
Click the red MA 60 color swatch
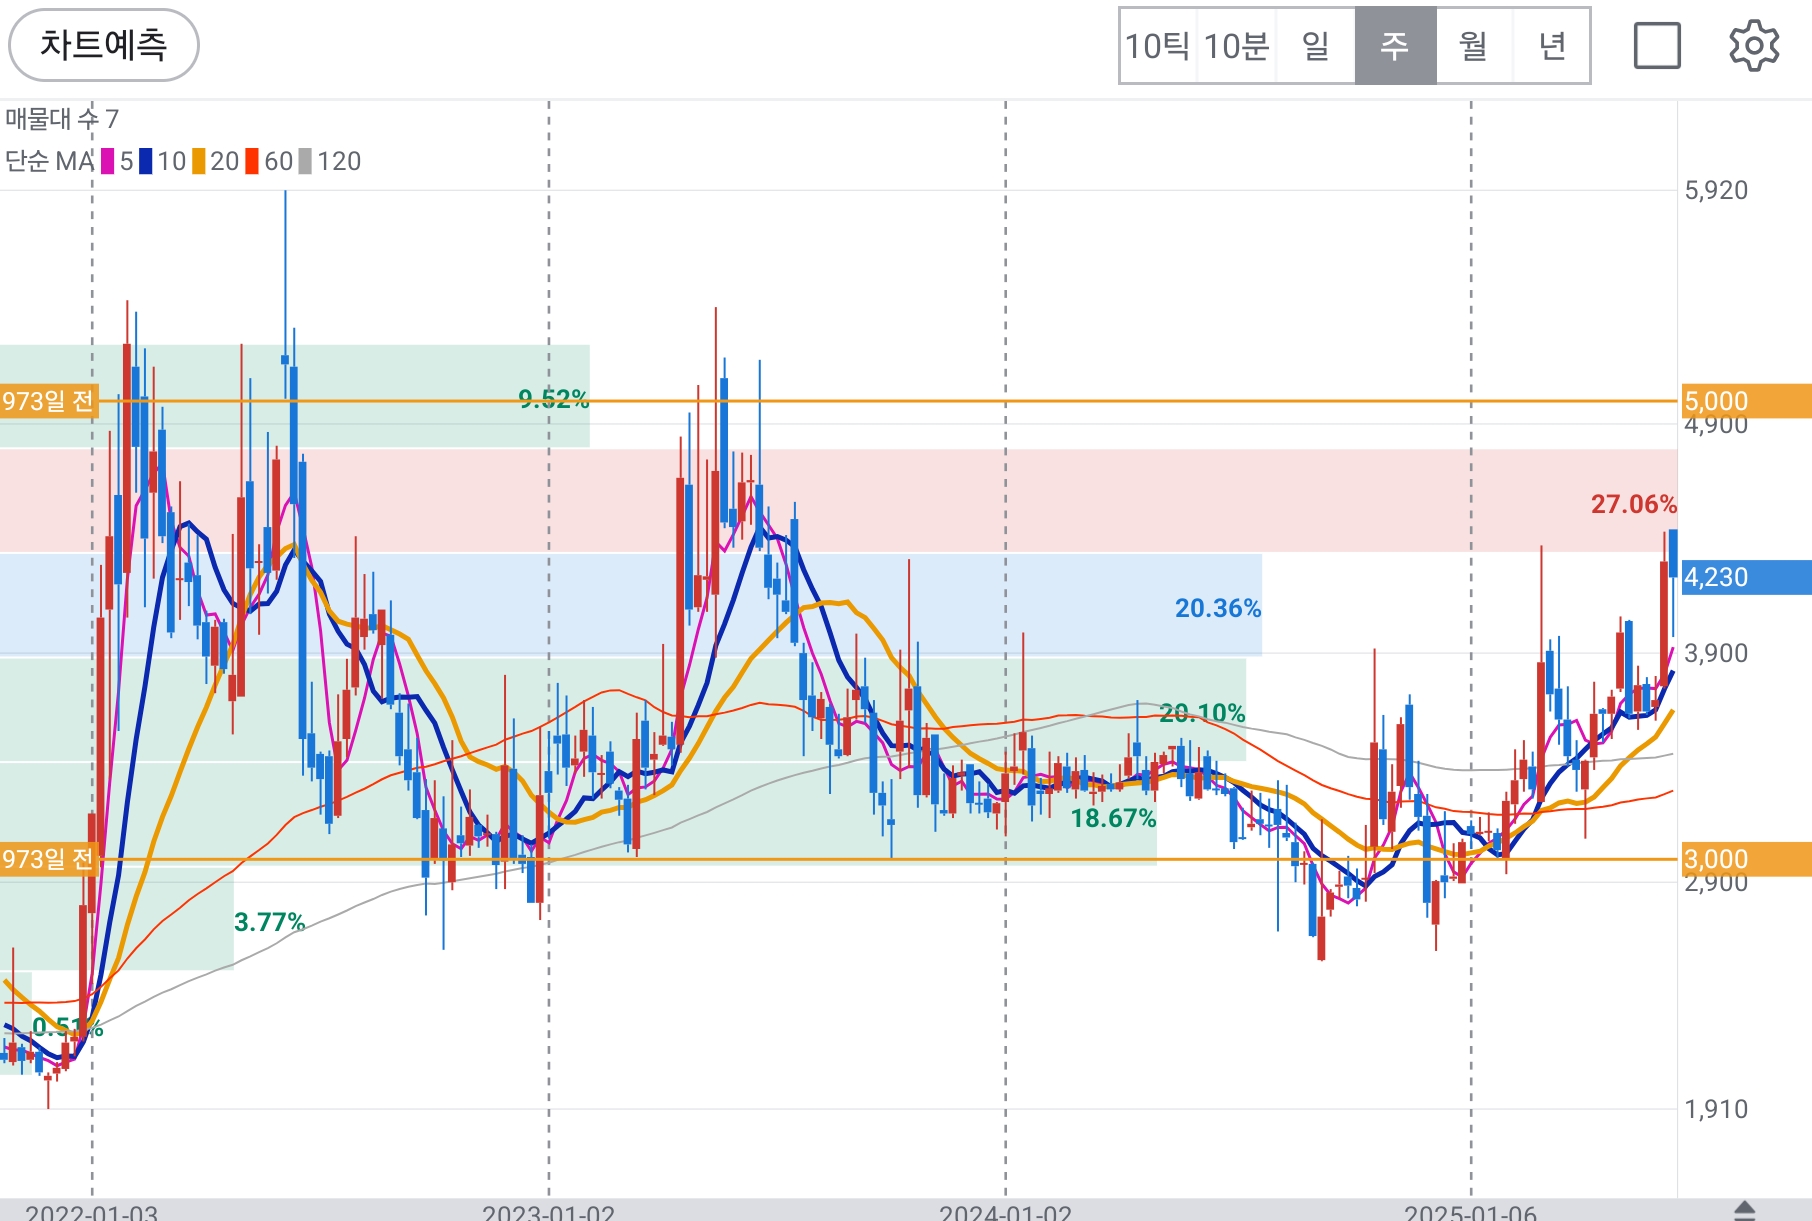click(253, 161)
